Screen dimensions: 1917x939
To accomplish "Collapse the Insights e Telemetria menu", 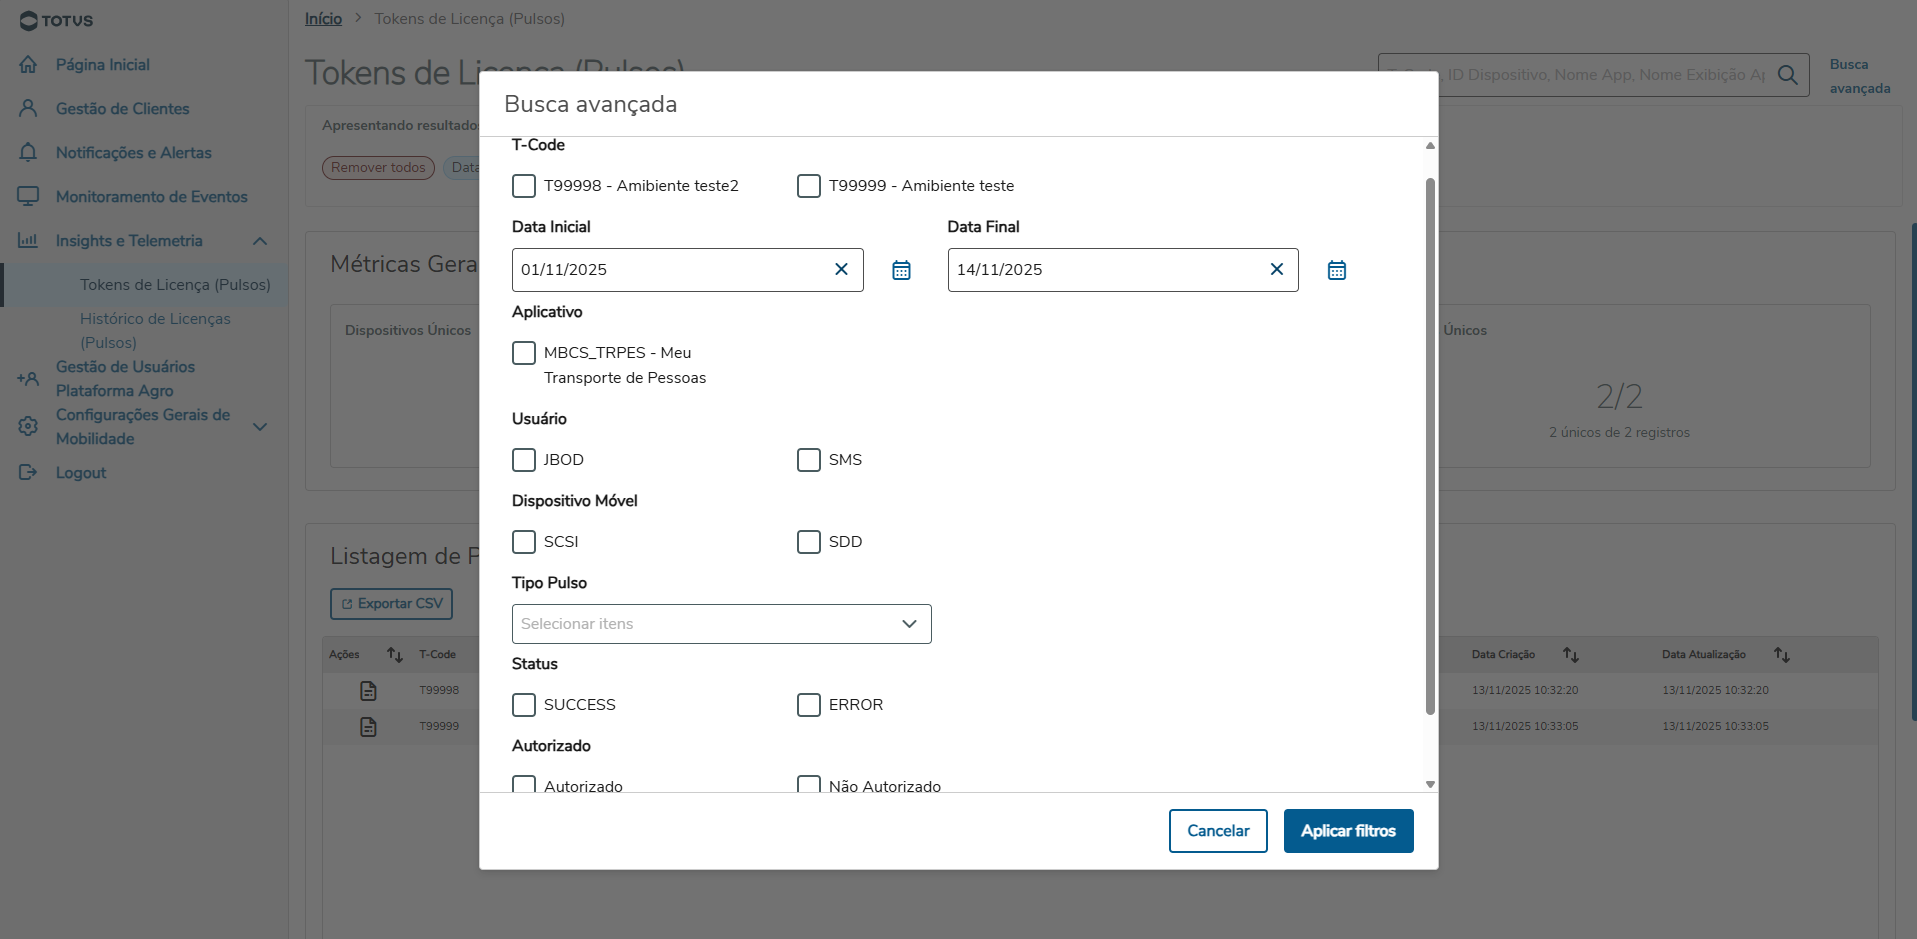I will pos(260,241).
